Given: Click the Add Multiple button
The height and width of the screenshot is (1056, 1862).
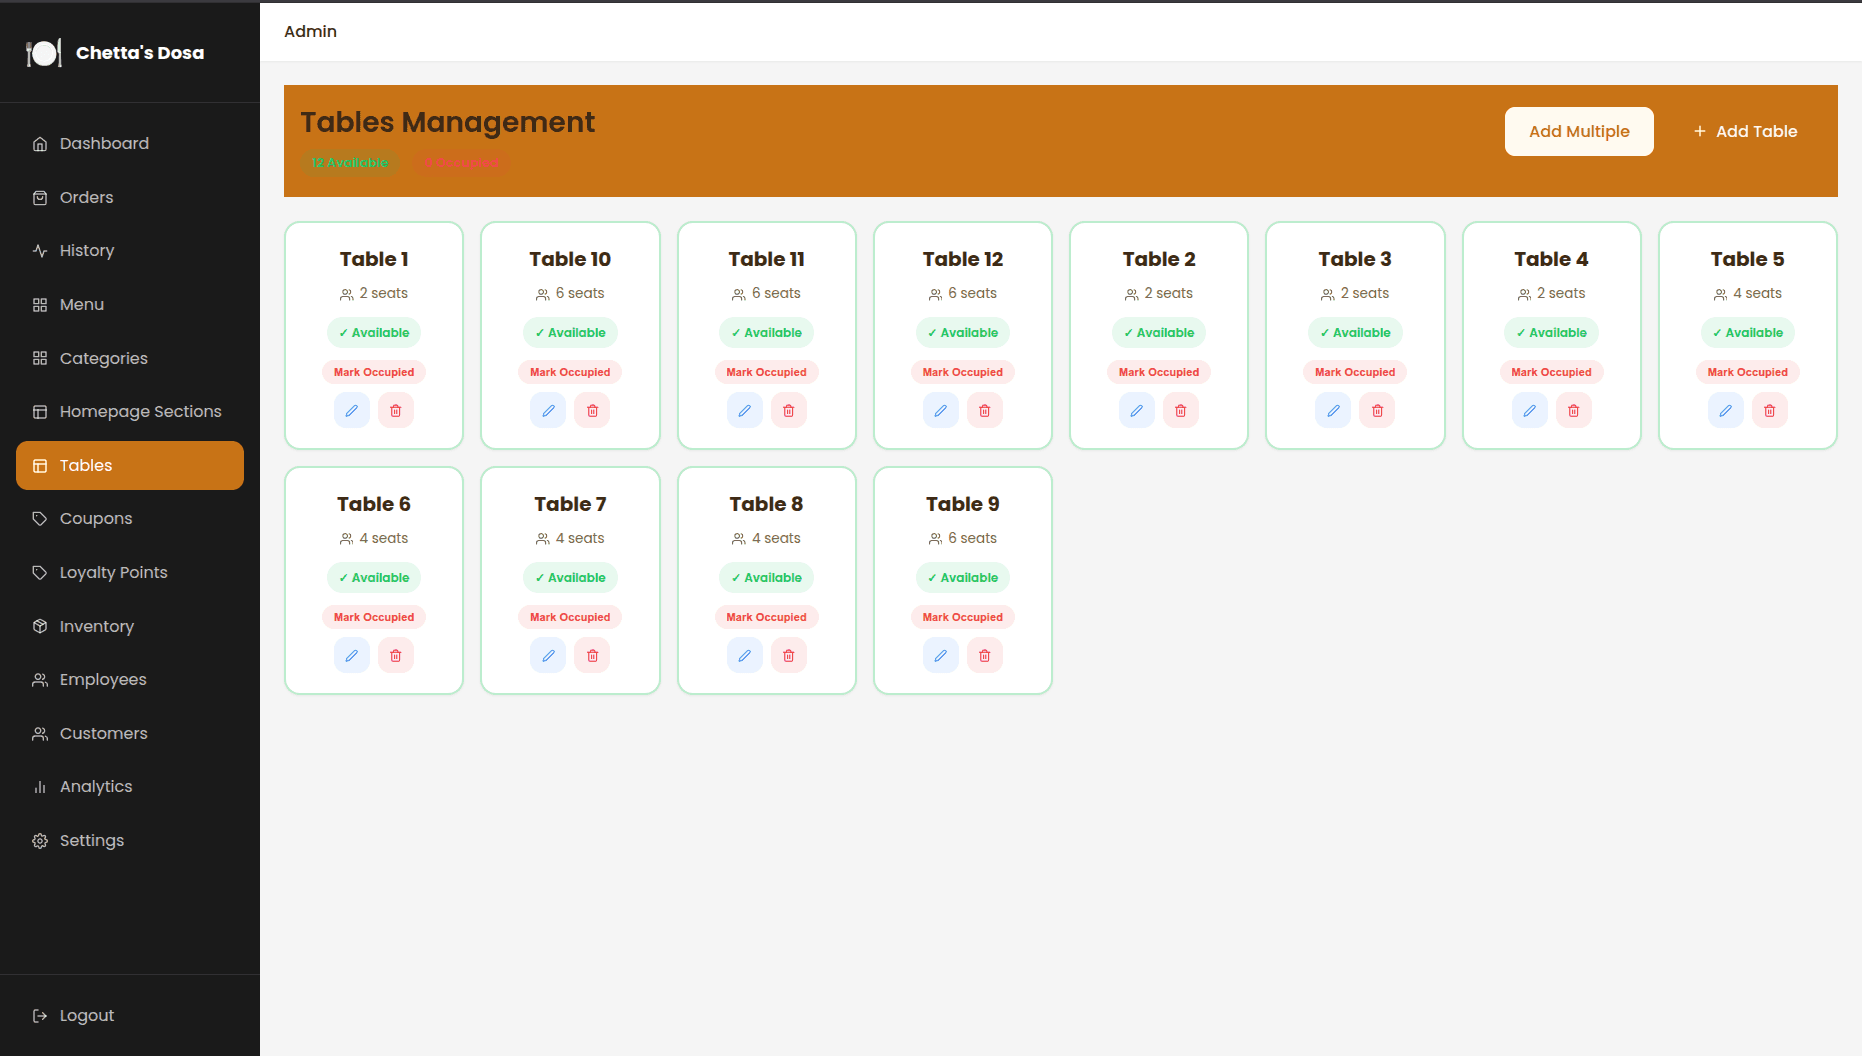Looking at the screenshot, I should 1578,131.
